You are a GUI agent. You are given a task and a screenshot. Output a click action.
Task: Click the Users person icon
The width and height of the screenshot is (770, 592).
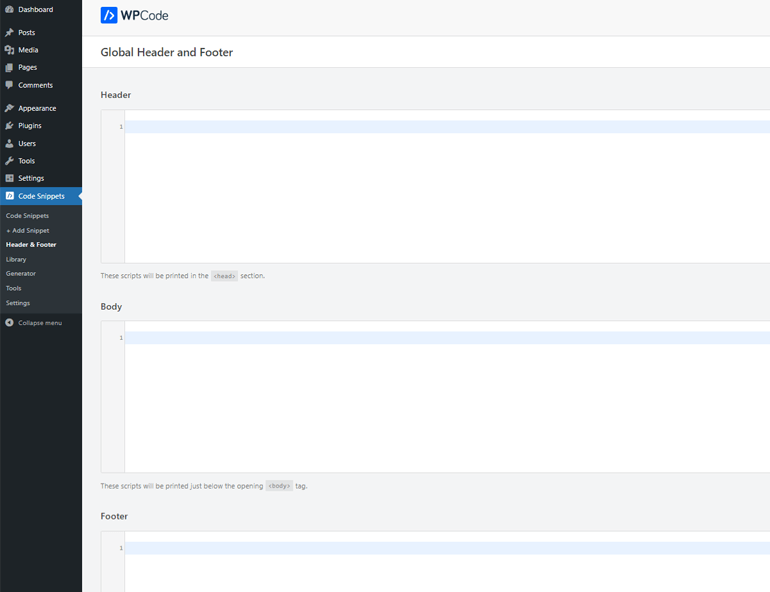10,143
